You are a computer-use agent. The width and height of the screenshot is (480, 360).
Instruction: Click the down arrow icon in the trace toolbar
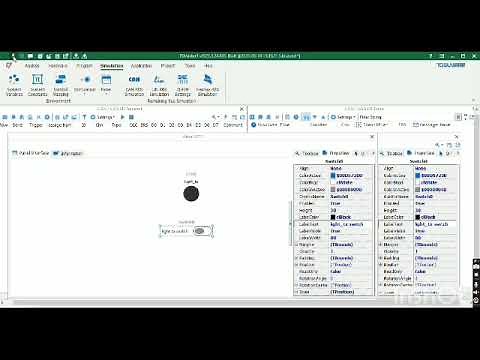point(314,117)
